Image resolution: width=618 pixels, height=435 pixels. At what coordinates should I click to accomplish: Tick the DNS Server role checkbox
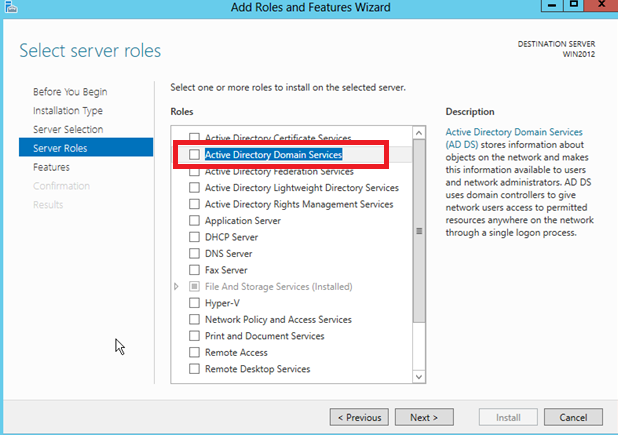[195, 254]
